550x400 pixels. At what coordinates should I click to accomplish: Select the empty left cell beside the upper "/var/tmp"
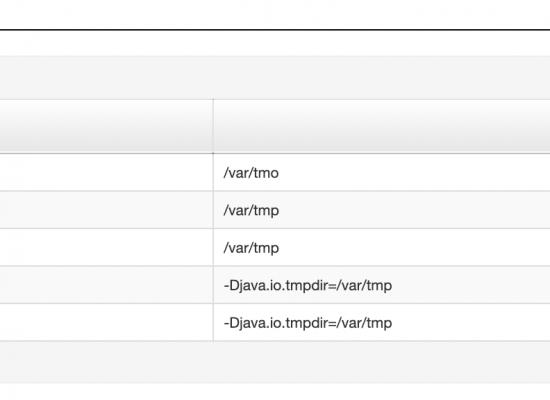point(106,210)
